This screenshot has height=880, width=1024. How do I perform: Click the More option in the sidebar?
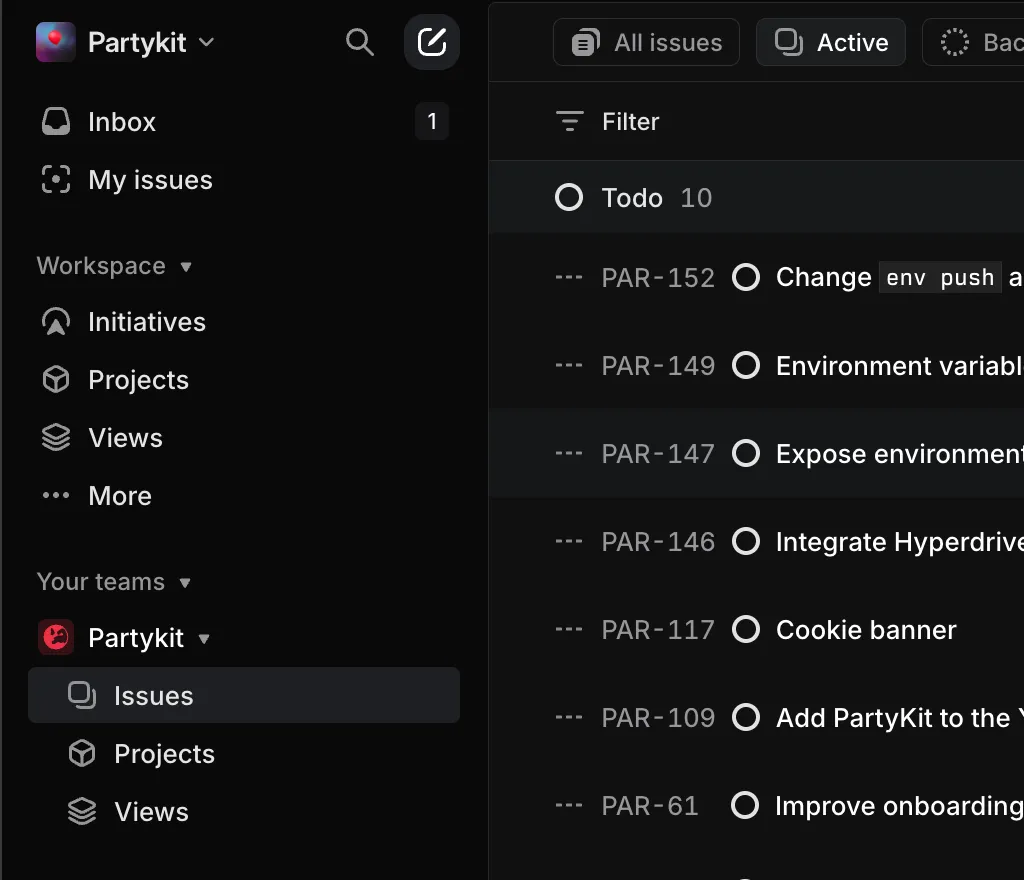(119, 495)
